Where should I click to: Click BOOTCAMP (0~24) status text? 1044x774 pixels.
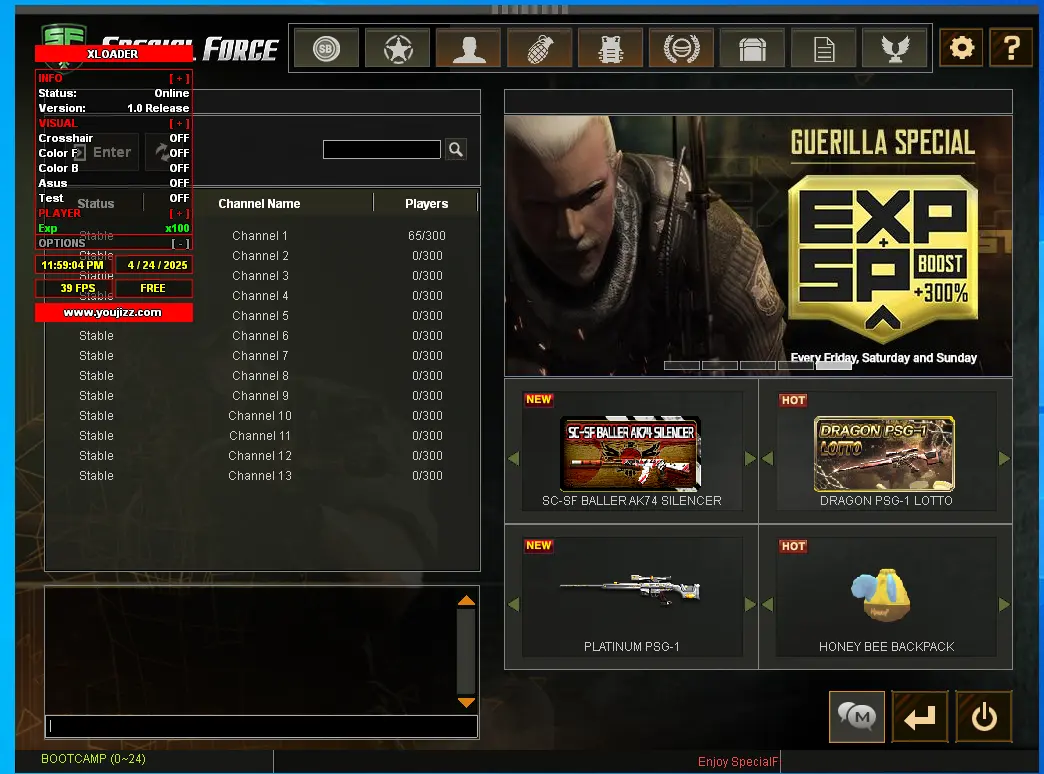click(x=93, y=759)
